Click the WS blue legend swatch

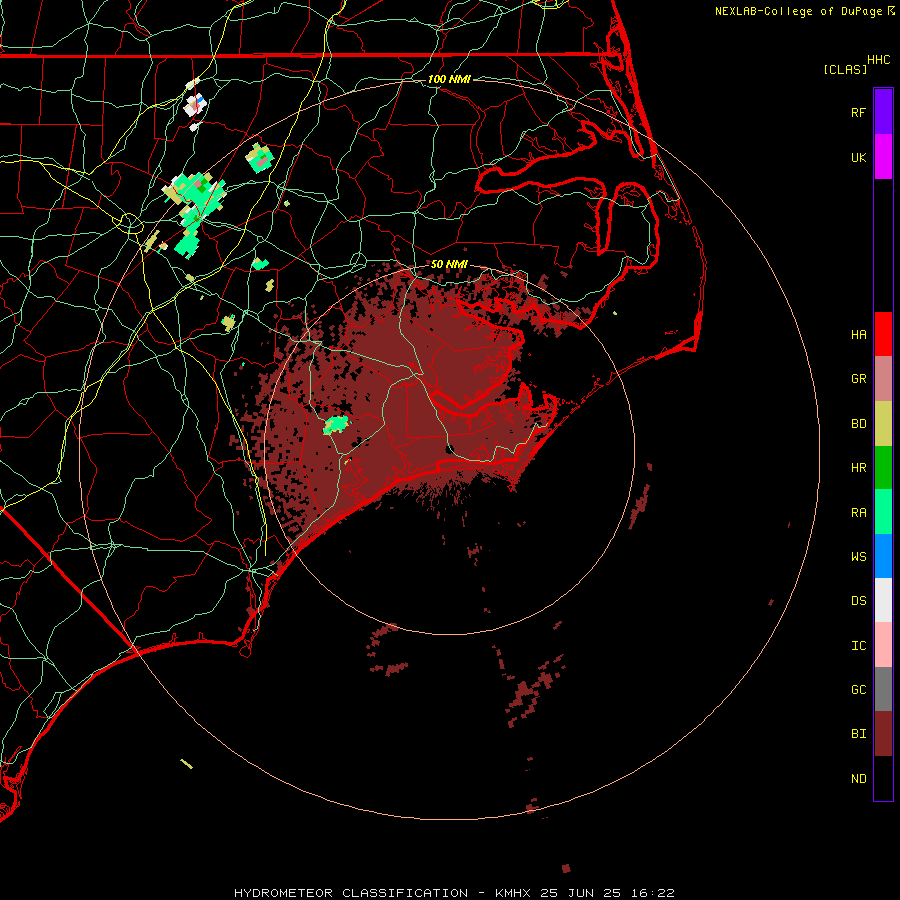(883, 556)
